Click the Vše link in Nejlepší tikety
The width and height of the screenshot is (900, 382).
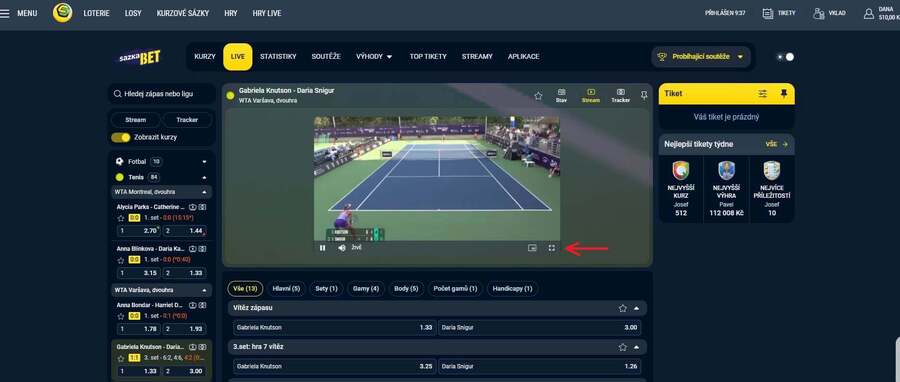point(777,144)
